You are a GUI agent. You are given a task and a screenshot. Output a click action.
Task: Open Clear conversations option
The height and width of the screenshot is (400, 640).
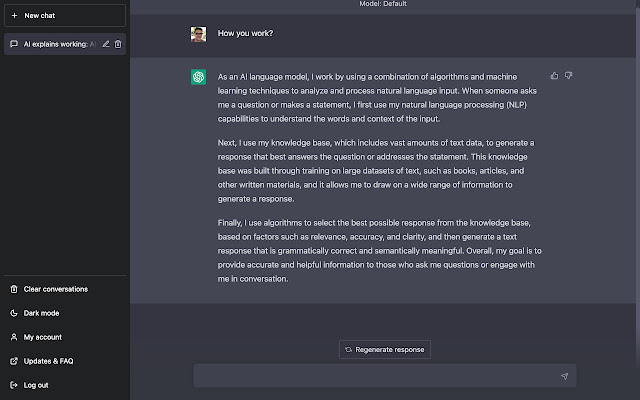(x=65, y=289)
